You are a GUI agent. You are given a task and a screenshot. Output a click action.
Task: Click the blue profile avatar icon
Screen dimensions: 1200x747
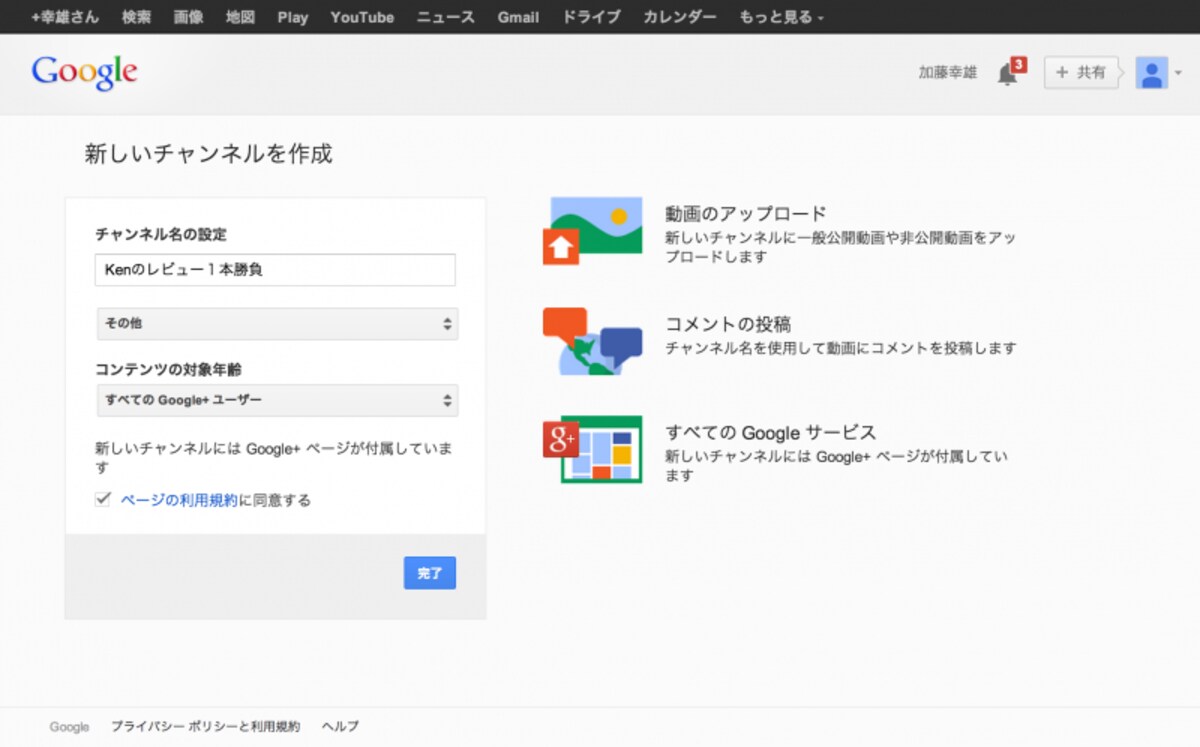pyautogui.click(x=1152, y=73)
